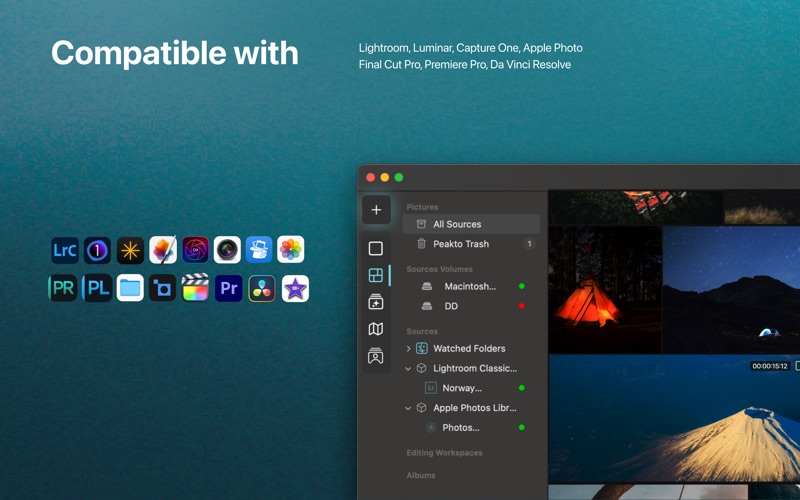Click the Luminar star icon
Viewport: 800px width, 500px height.
130,250
